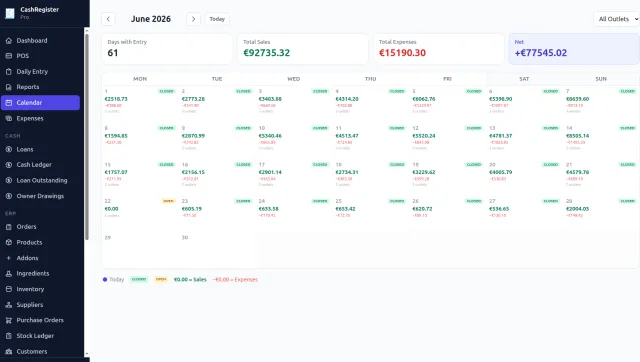
Task: Go to previous month with left chevron
Action: (x=108, y=19)
